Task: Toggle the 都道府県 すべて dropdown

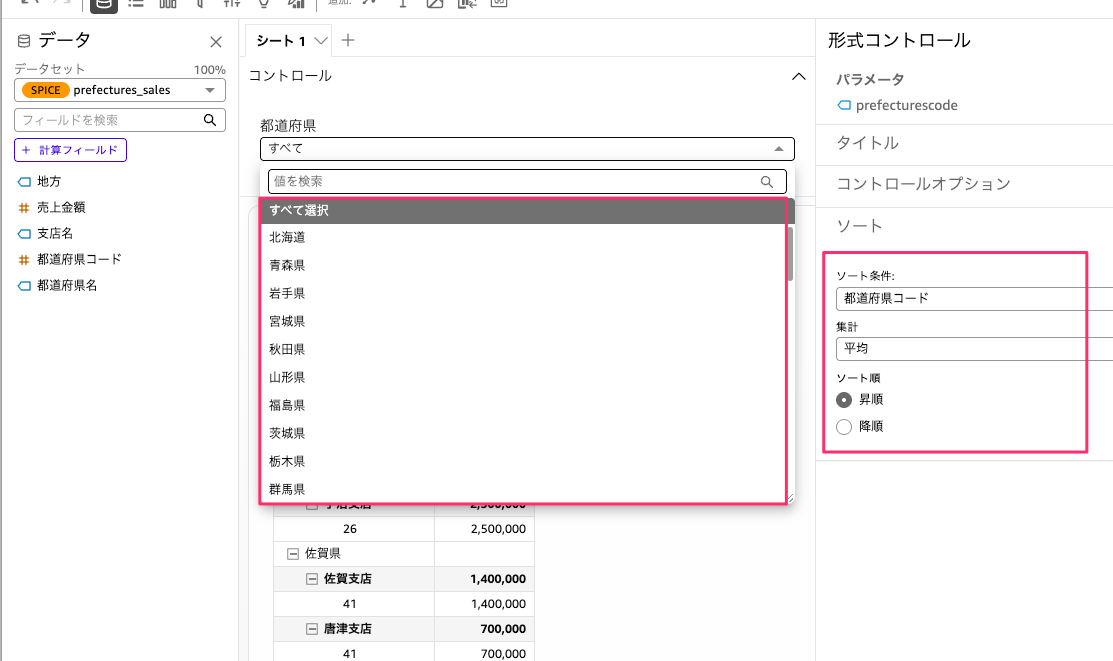Action: coord(527,148)
